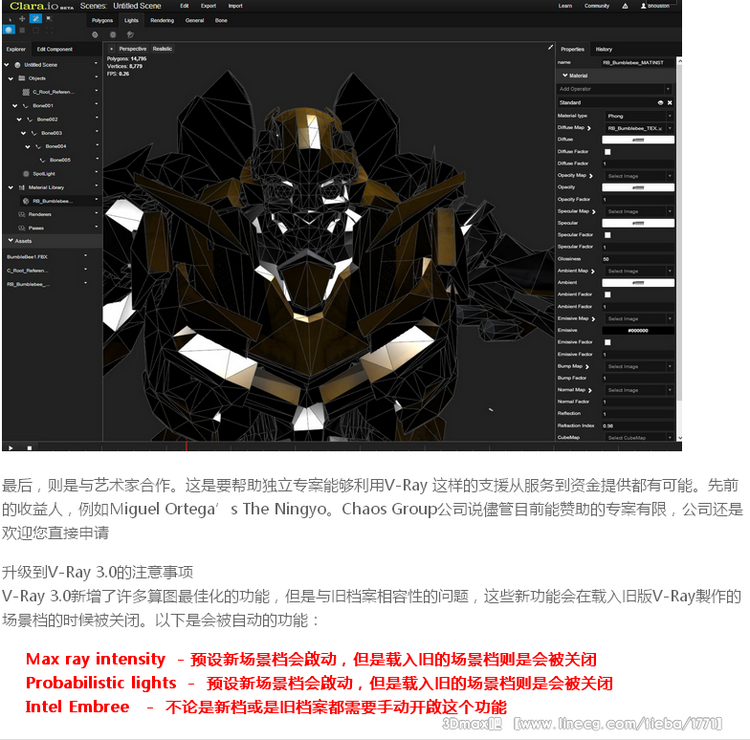Switch to the Bone tab

point(221,21)
